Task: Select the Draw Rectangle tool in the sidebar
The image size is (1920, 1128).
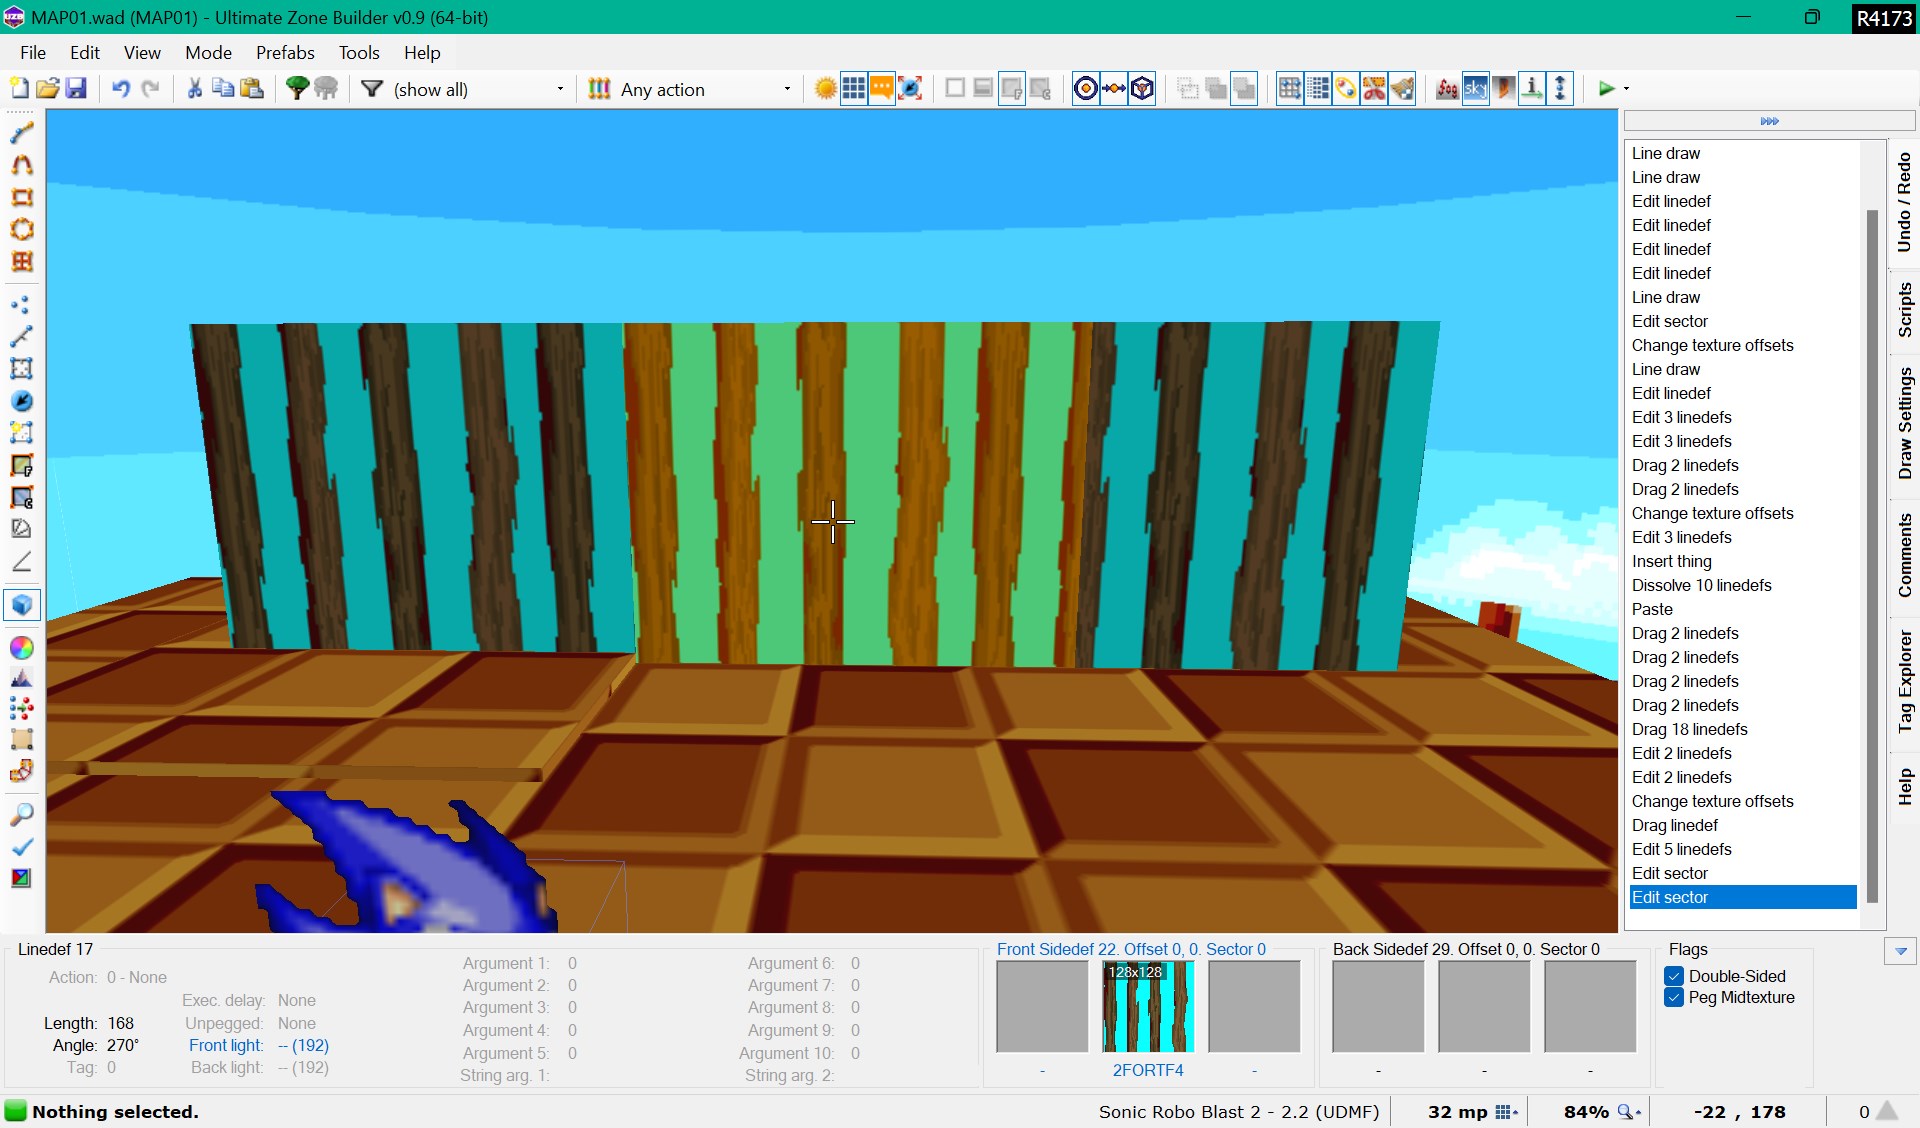Action: tap(21, 197)
